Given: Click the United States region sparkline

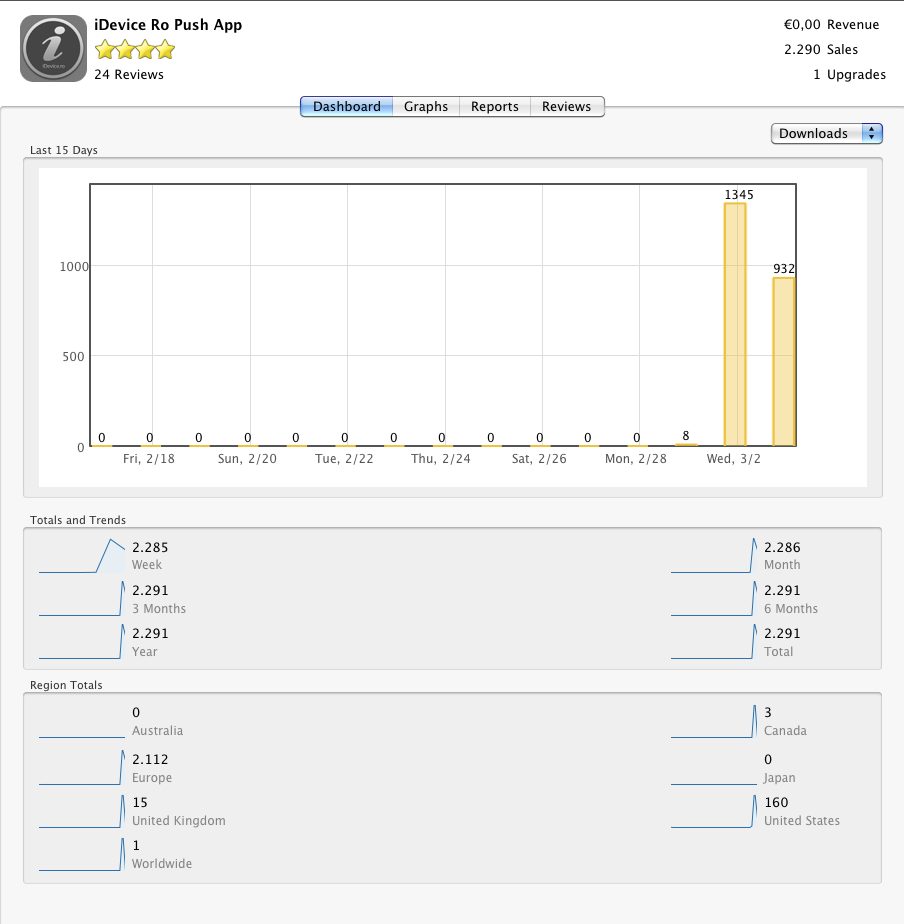Looking at the screenshot, I should pos(714,811).
